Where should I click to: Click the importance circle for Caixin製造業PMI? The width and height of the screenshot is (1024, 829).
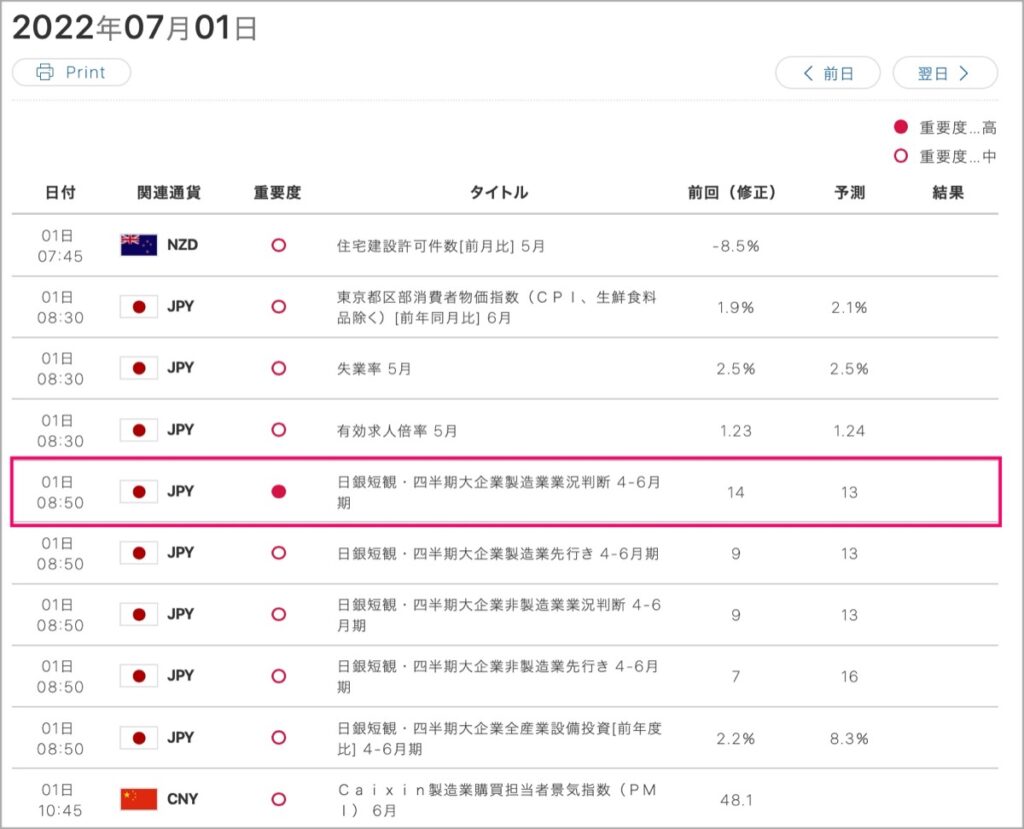tap(279, 799)
